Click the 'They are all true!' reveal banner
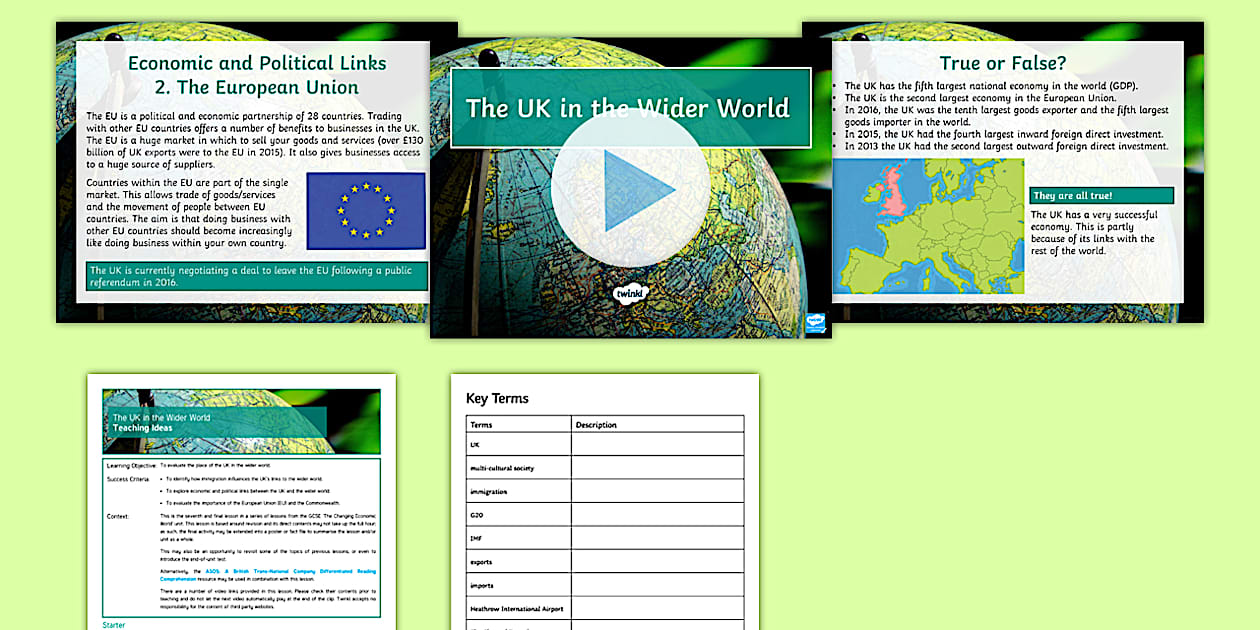1260x630 pixels. click(x=1102, y=194)
